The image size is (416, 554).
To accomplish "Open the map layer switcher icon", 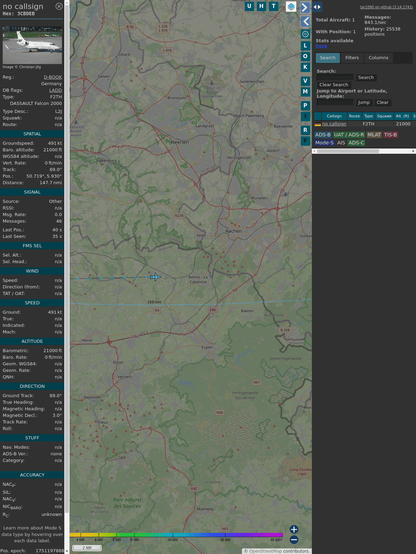I will [x=291, y=6].
